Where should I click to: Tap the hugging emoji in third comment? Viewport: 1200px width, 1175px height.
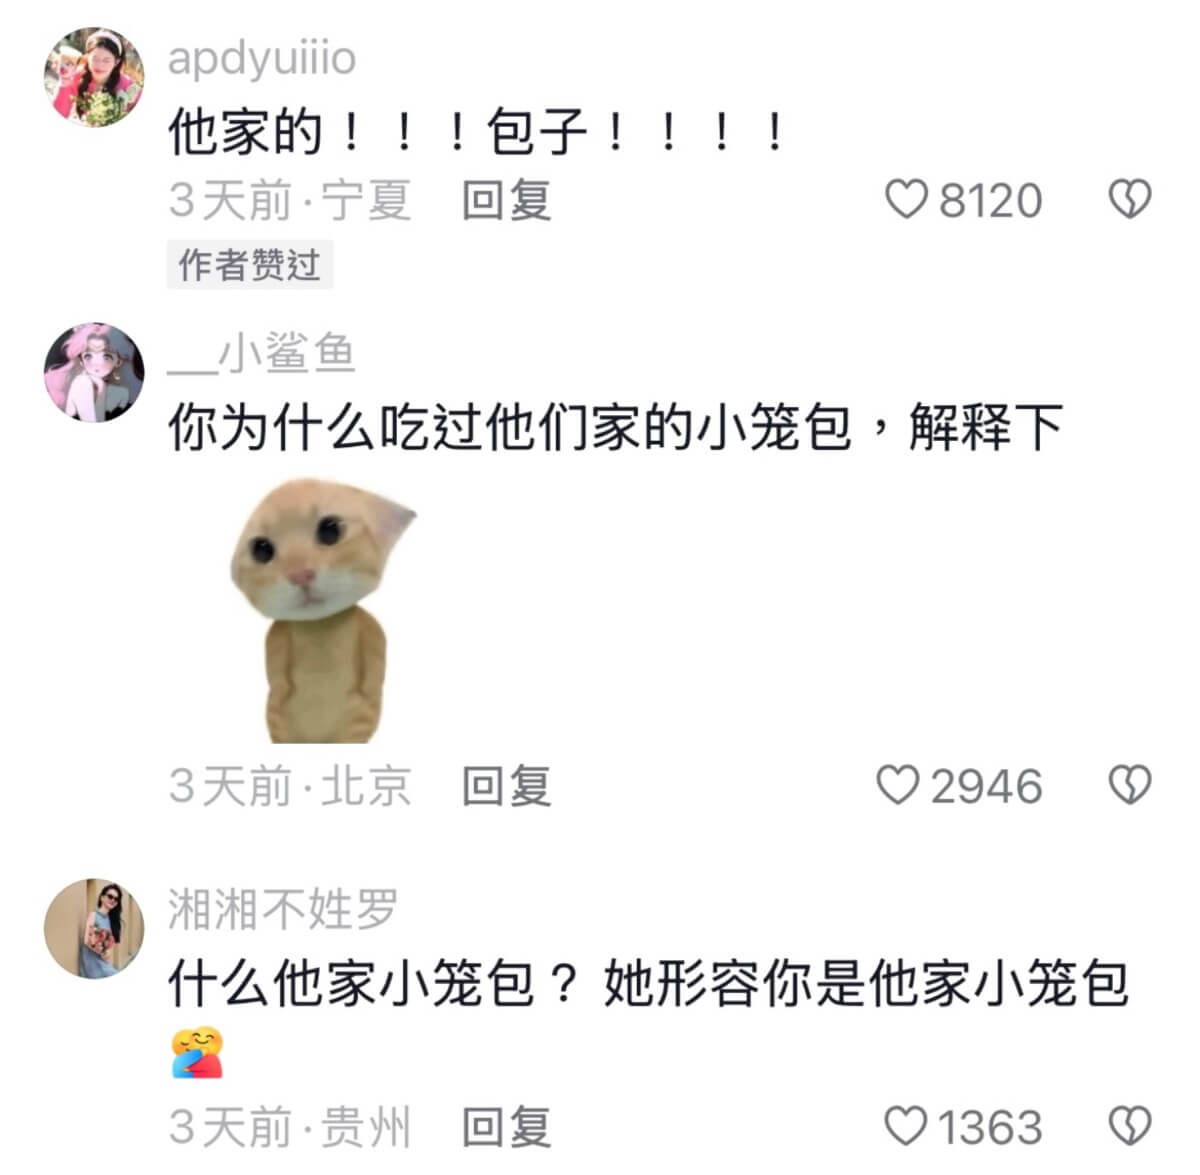click(x=197, y=1052)
